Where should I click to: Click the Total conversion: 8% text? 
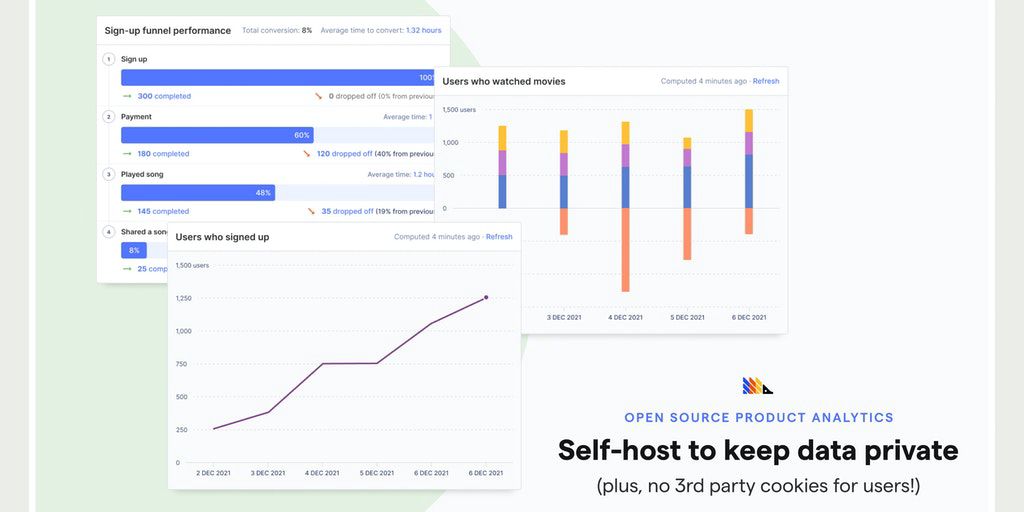[277, 31]
